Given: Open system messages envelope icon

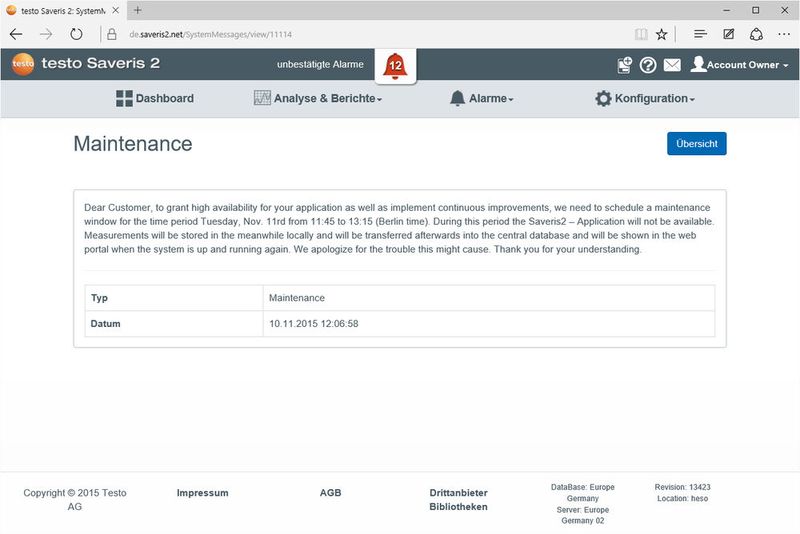Looking at the screenshot, I should point(672,65).
